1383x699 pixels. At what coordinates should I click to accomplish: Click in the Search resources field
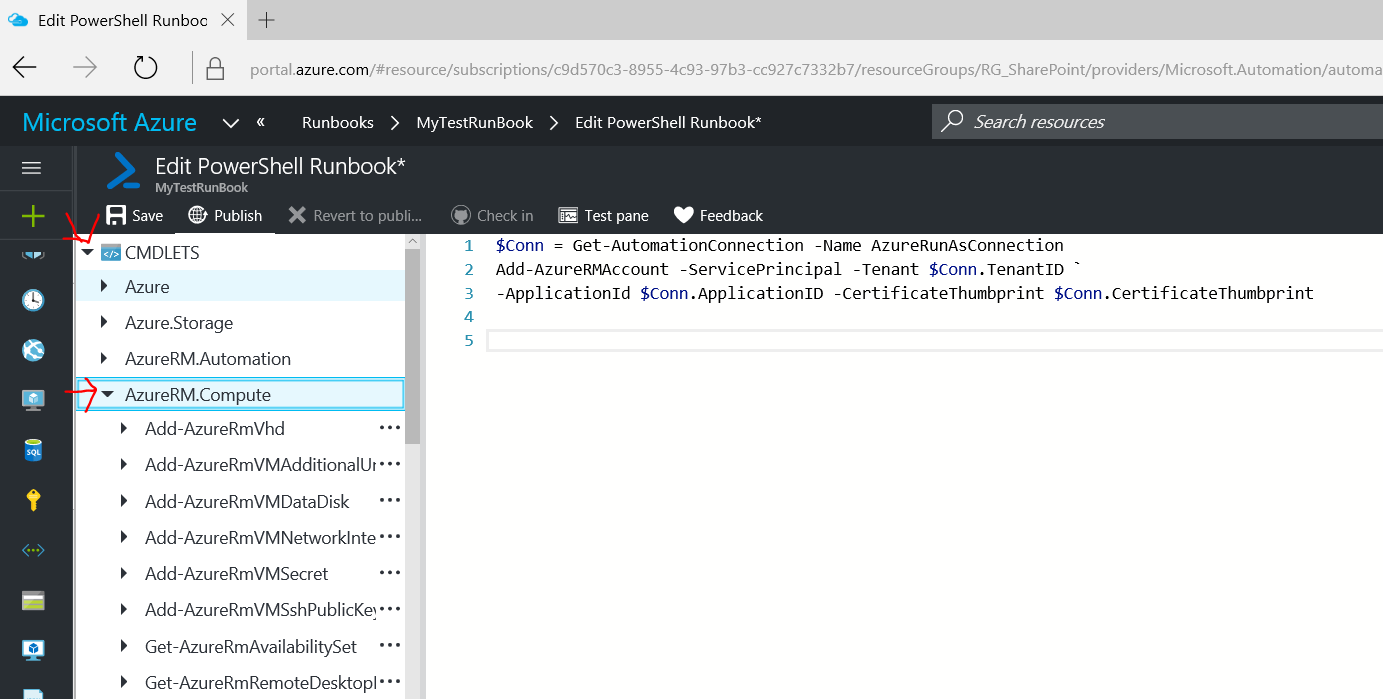1157,121
